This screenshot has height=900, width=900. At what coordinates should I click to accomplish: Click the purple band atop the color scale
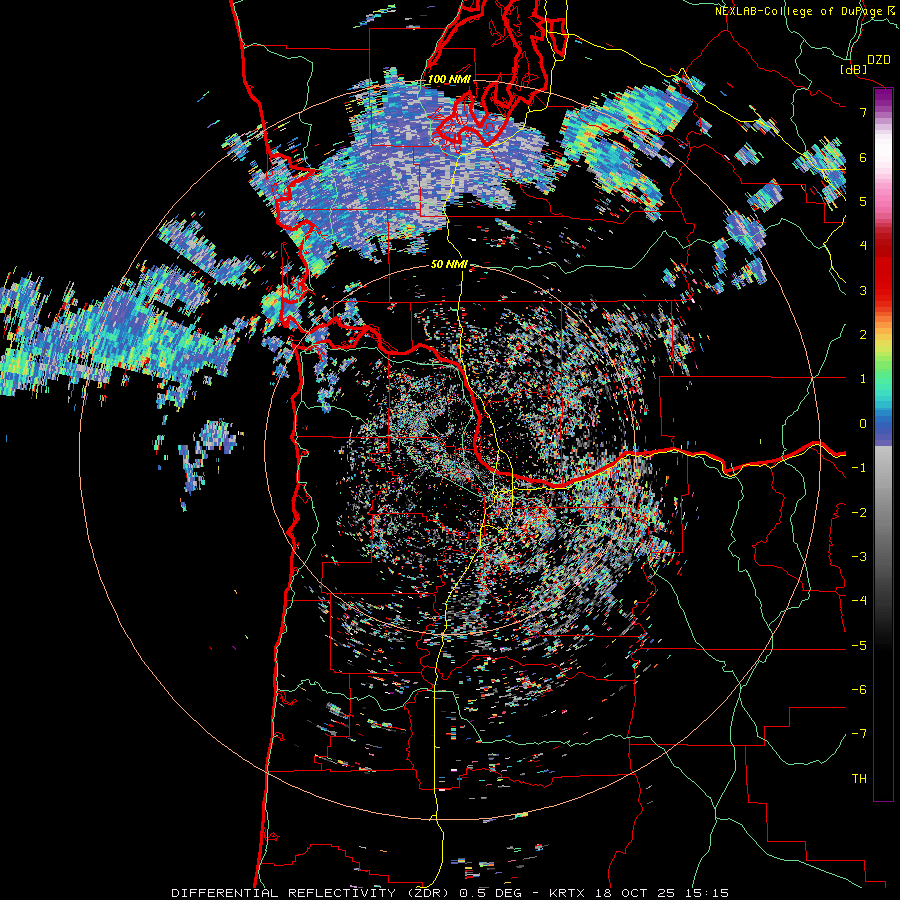883,99
